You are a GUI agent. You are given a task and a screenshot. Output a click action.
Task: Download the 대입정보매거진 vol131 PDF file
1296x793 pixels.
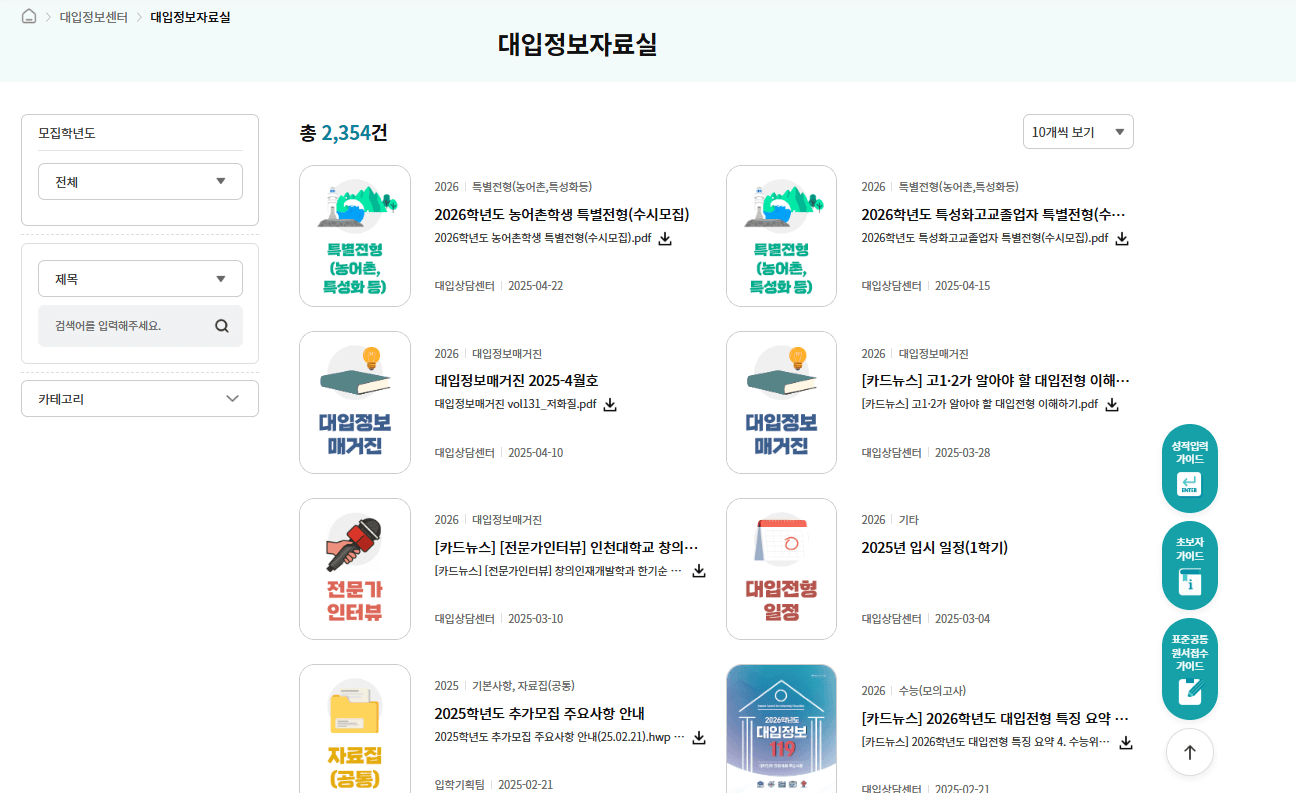tap(610, 404)
